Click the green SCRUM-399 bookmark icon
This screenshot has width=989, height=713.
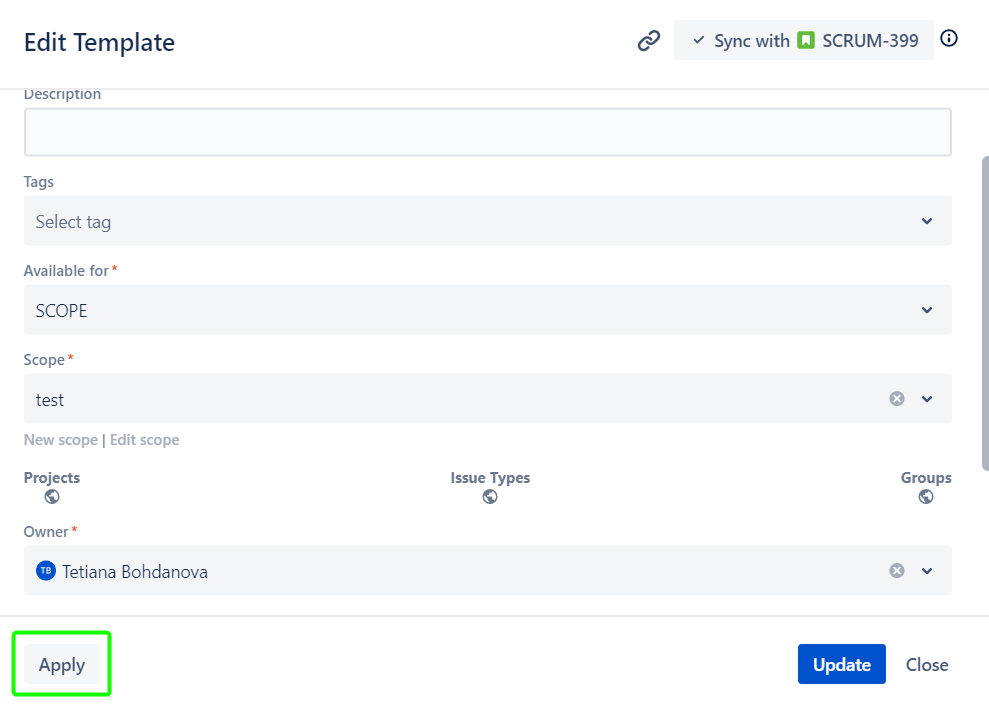(806, 41)
